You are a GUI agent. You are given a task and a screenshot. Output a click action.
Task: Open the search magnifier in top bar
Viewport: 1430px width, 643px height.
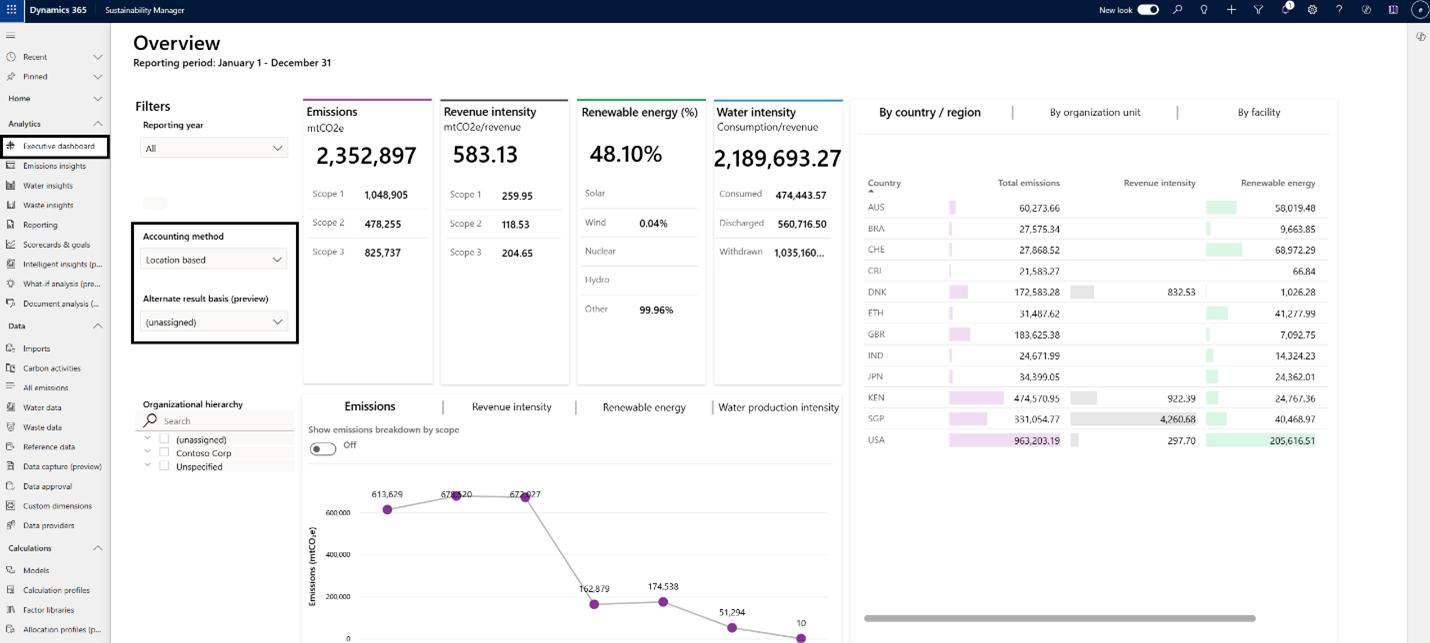[1178, 10]
